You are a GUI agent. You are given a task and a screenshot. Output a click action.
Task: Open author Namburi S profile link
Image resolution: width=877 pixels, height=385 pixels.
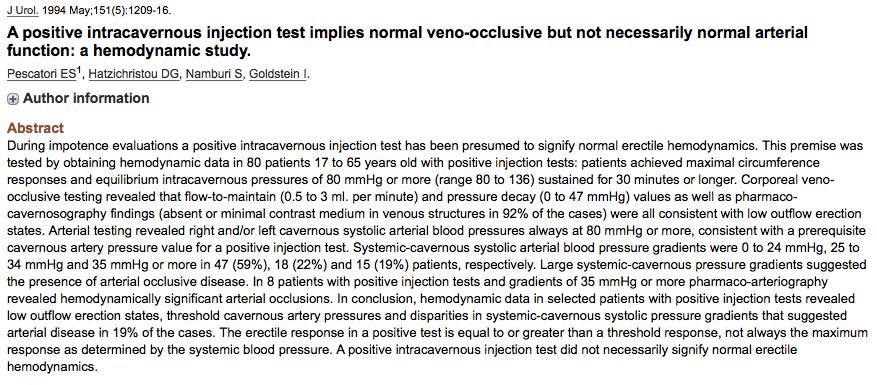[x=214, y=74]
